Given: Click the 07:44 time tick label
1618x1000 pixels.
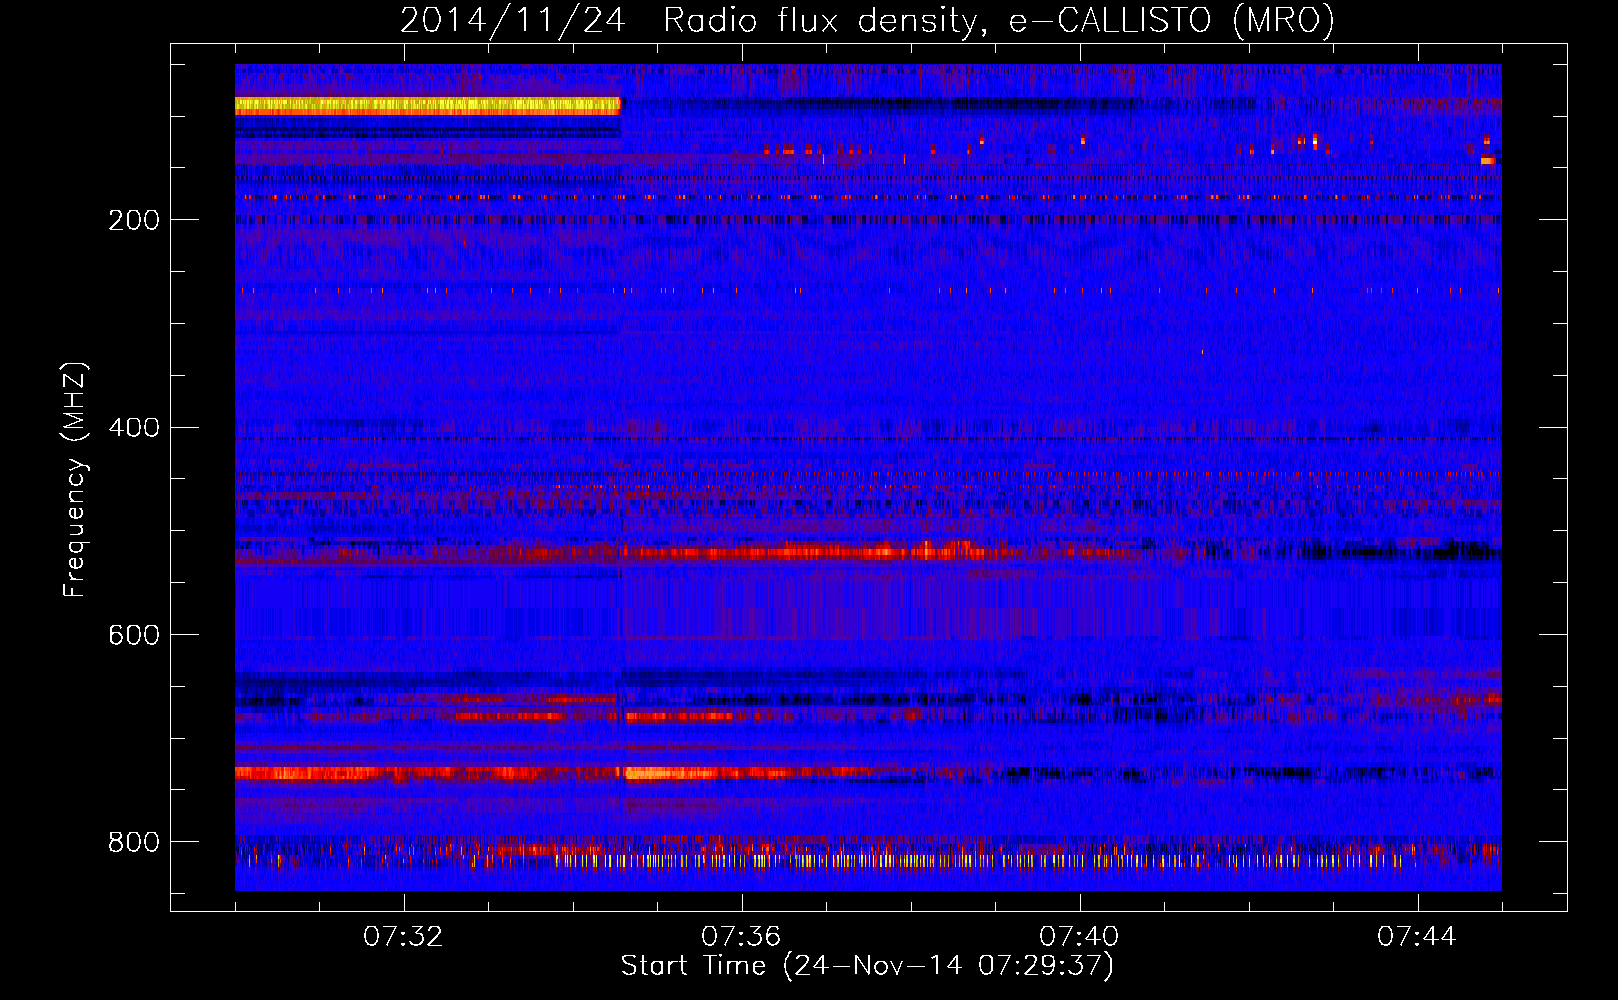Looking at the screenshot, I should pos(1417,937).
